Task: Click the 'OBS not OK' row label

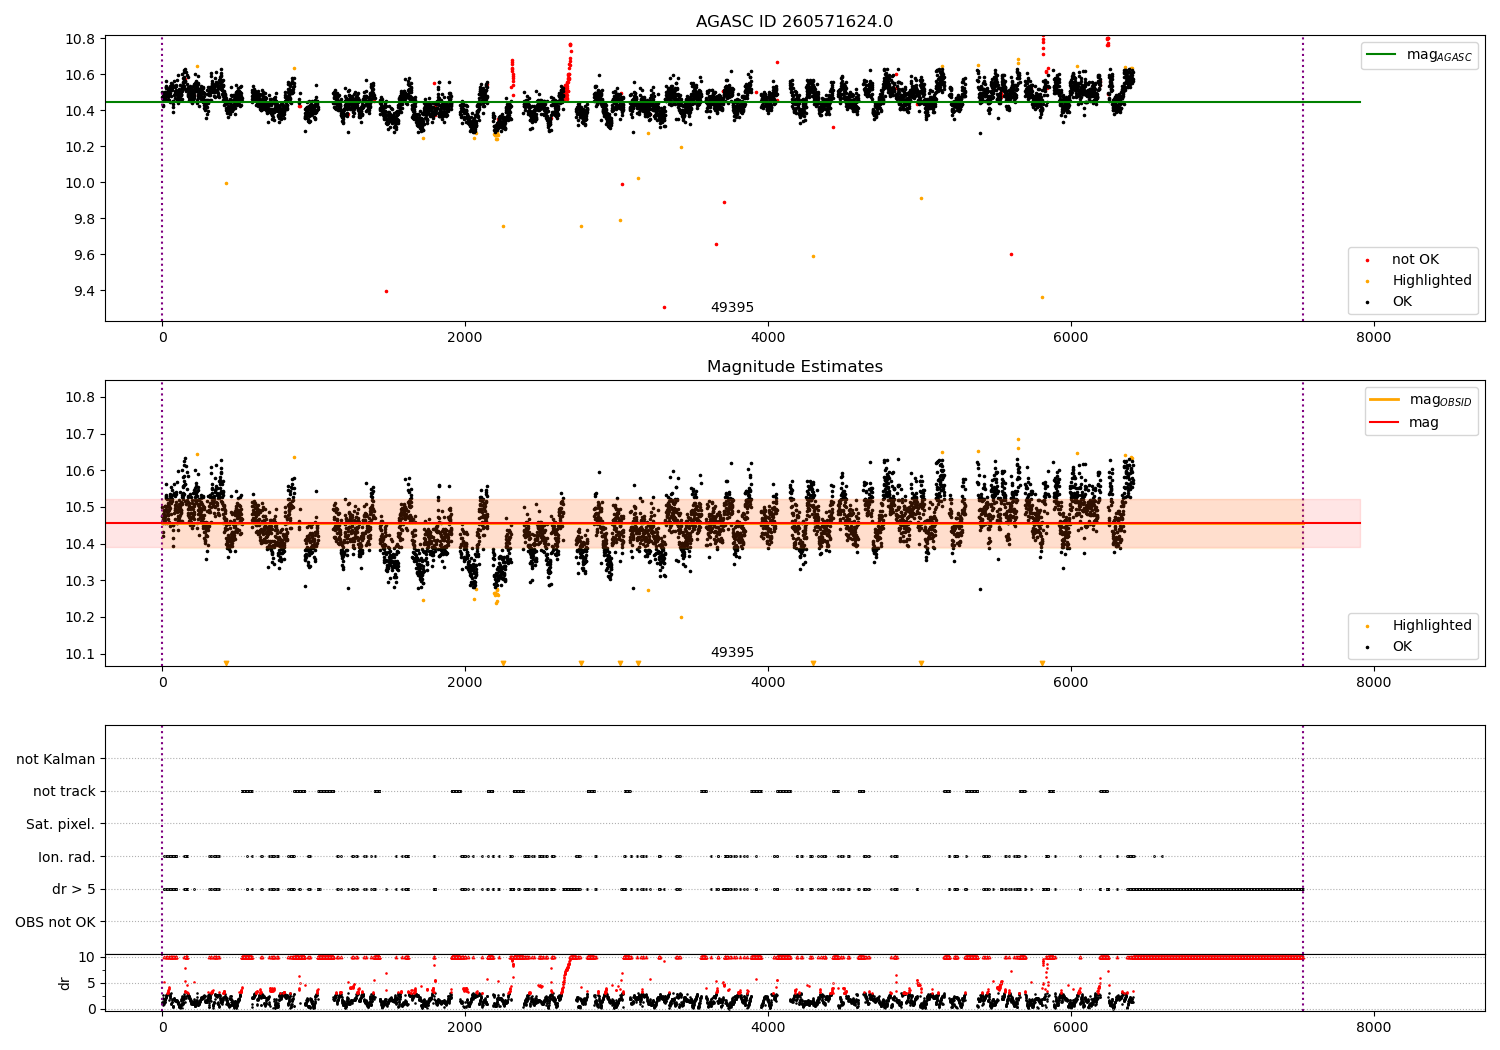Action: point(56,922)
